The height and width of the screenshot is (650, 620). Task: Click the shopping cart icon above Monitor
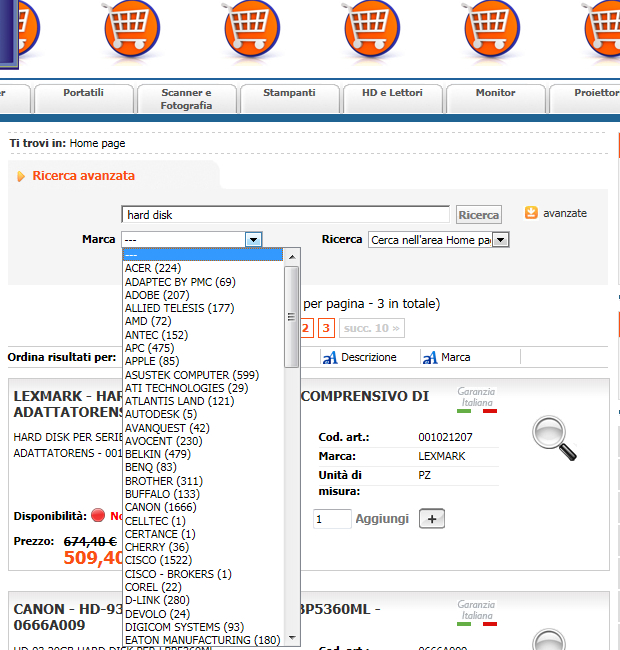click(x=492, y=28)
